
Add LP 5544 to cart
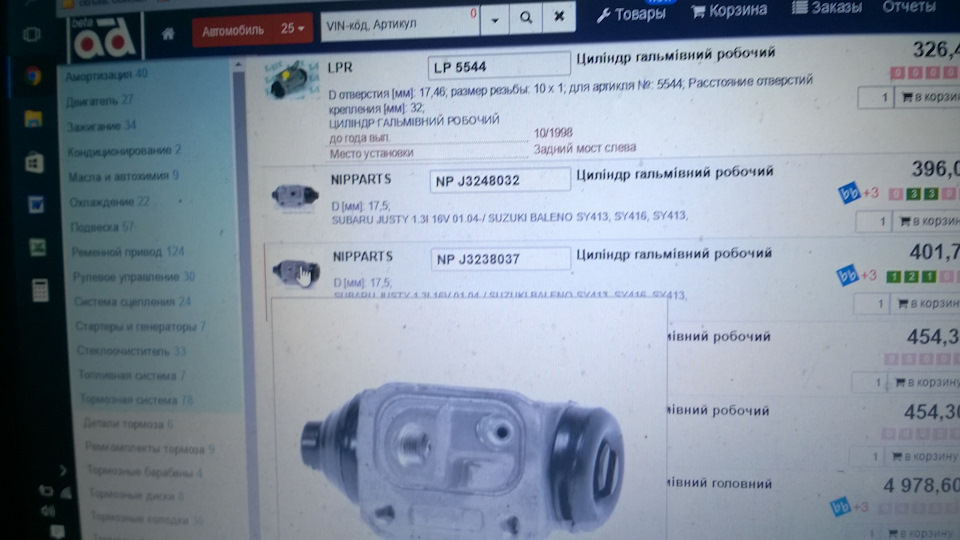[x=928, y=97]
